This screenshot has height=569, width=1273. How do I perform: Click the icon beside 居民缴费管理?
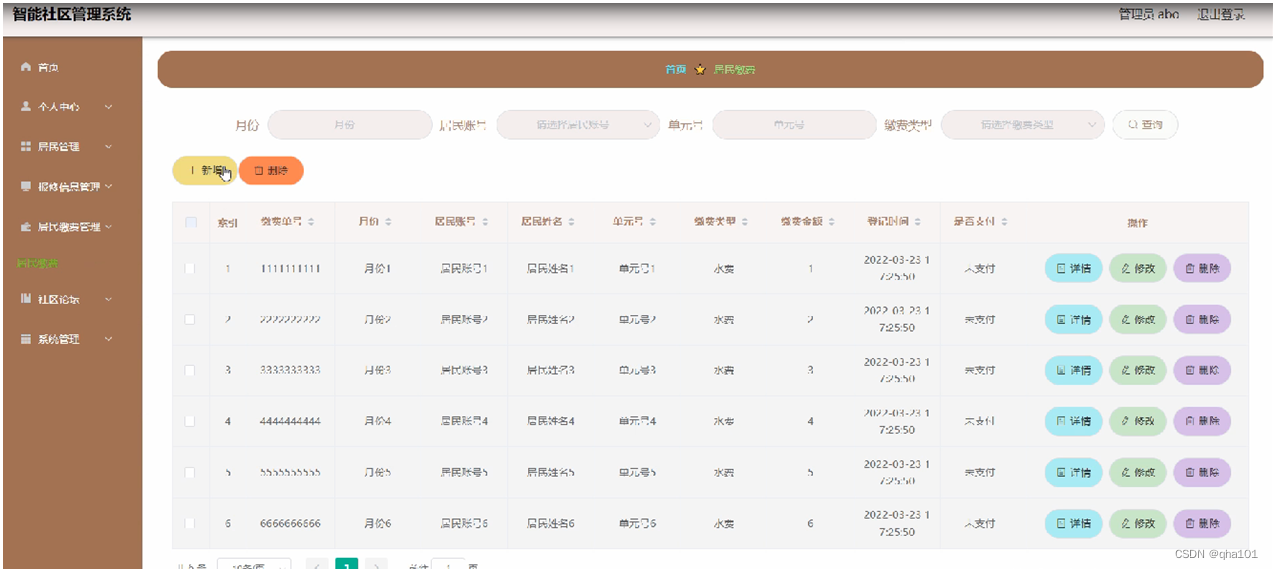tap(27, 227)
